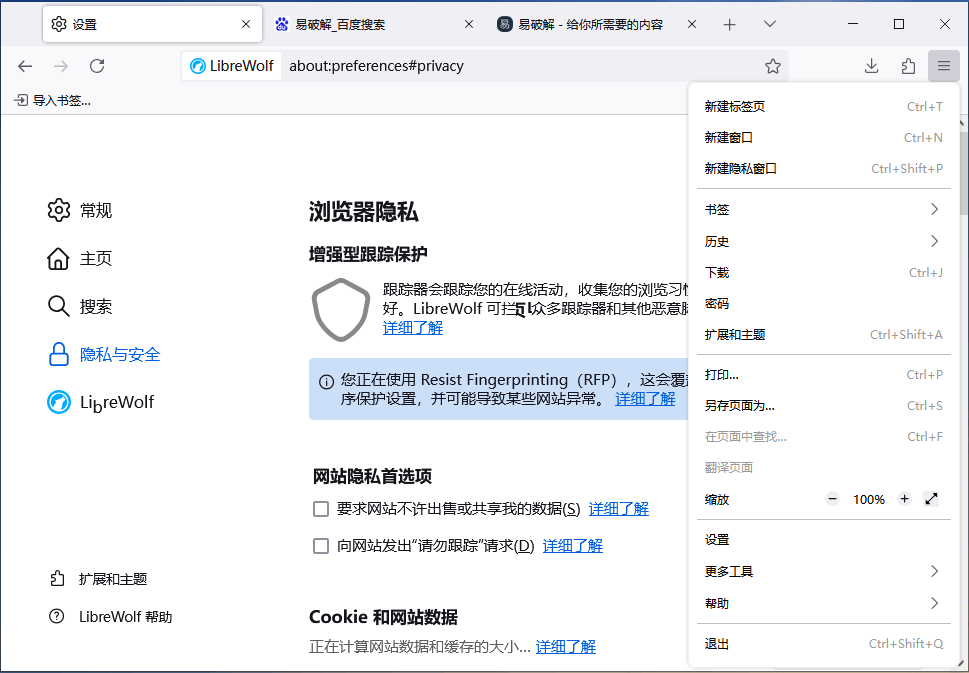Click 详细了解 link under Cookie 和网站数据
Image resolution: width=969 pixels, height=673 pixels.
coord(565,647)
